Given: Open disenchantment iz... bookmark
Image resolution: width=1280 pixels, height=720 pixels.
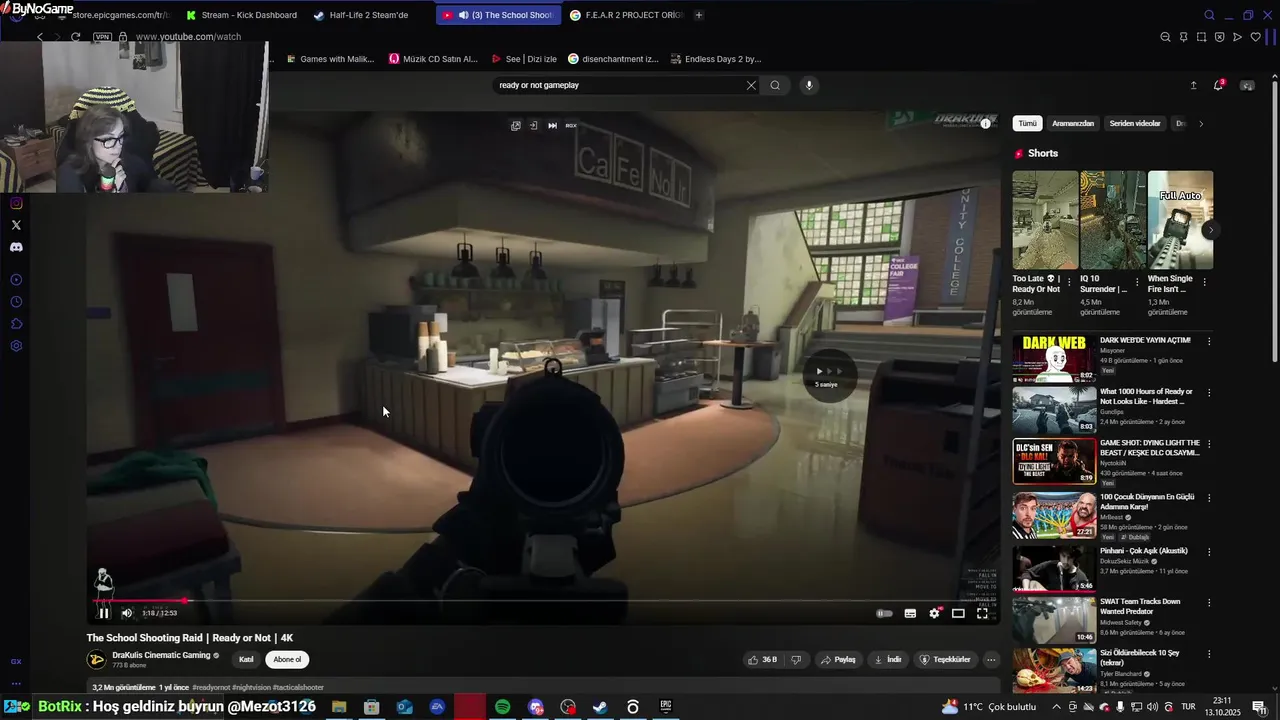Looking at the screenshot, I should click(613, 59).
